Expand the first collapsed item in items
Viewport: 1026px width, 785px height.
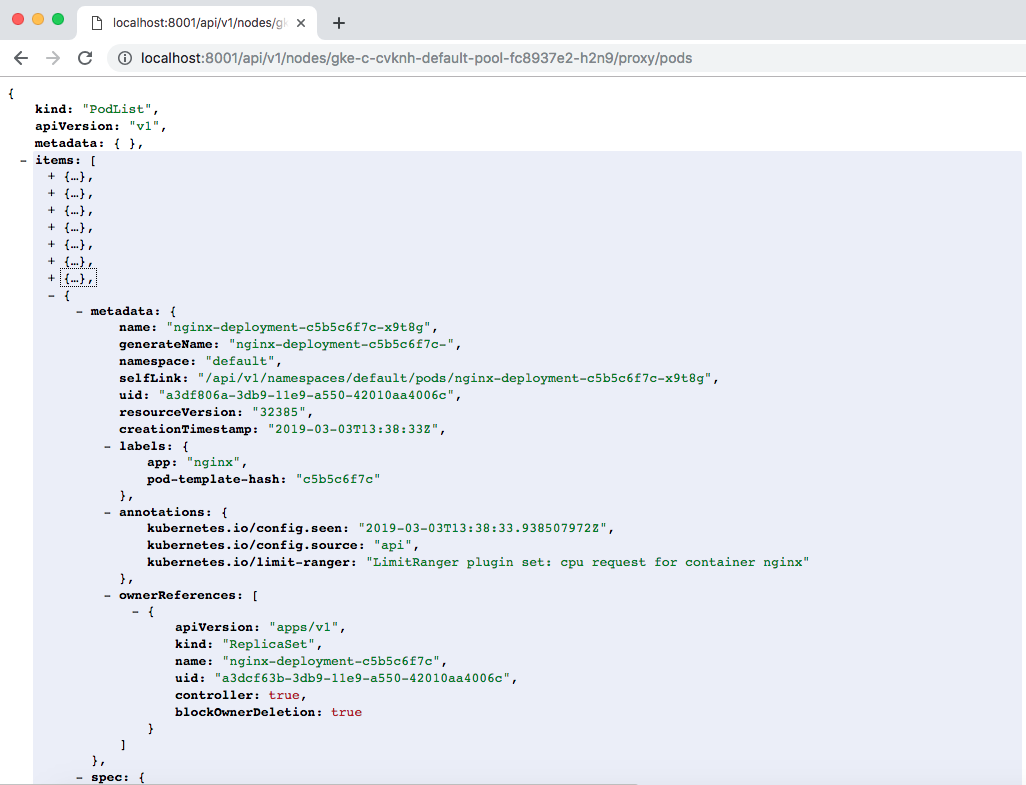point(51,177)
